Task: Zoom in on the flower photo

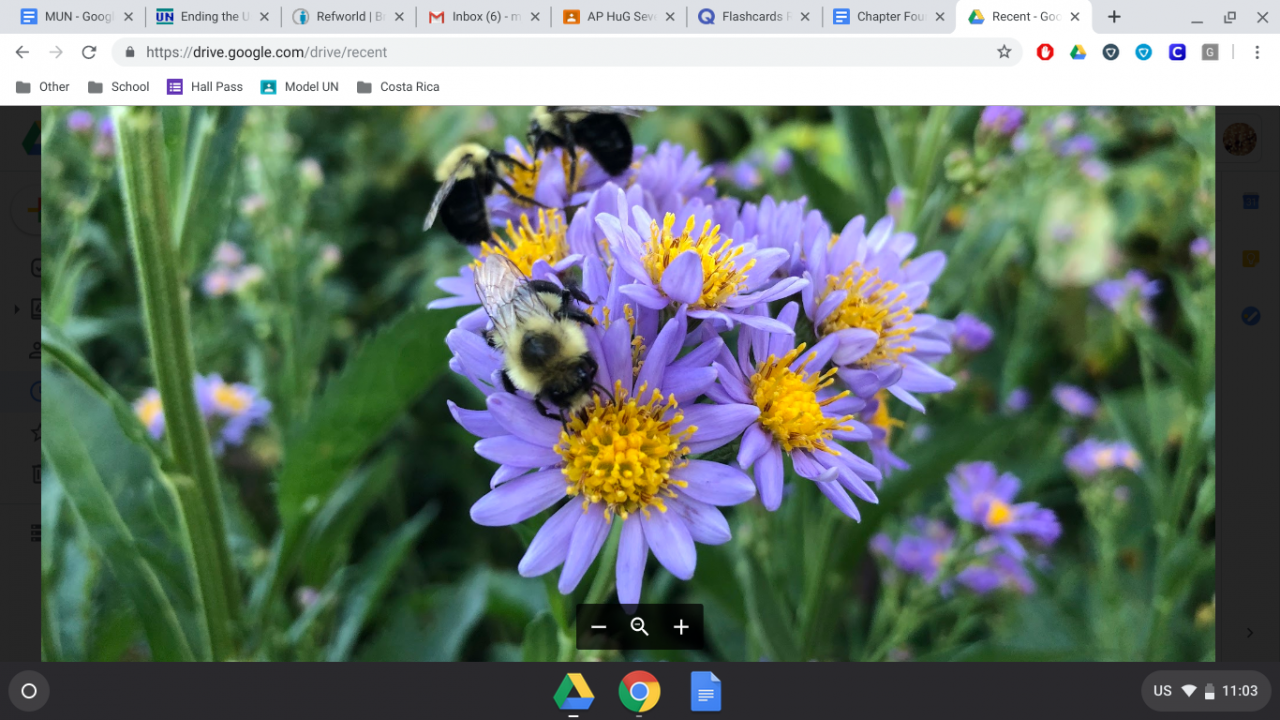Action: coord(681,627)
